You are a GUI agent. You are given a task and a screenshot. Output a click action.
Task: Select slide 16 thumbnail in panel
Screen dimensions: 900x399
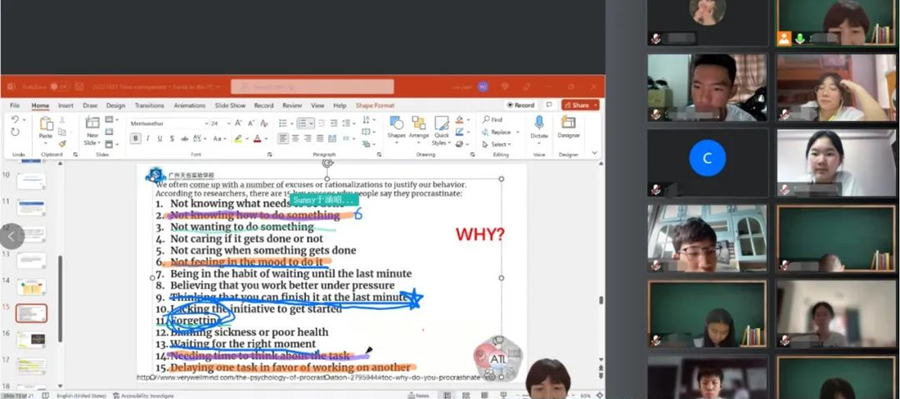click(x=31, y=340)
